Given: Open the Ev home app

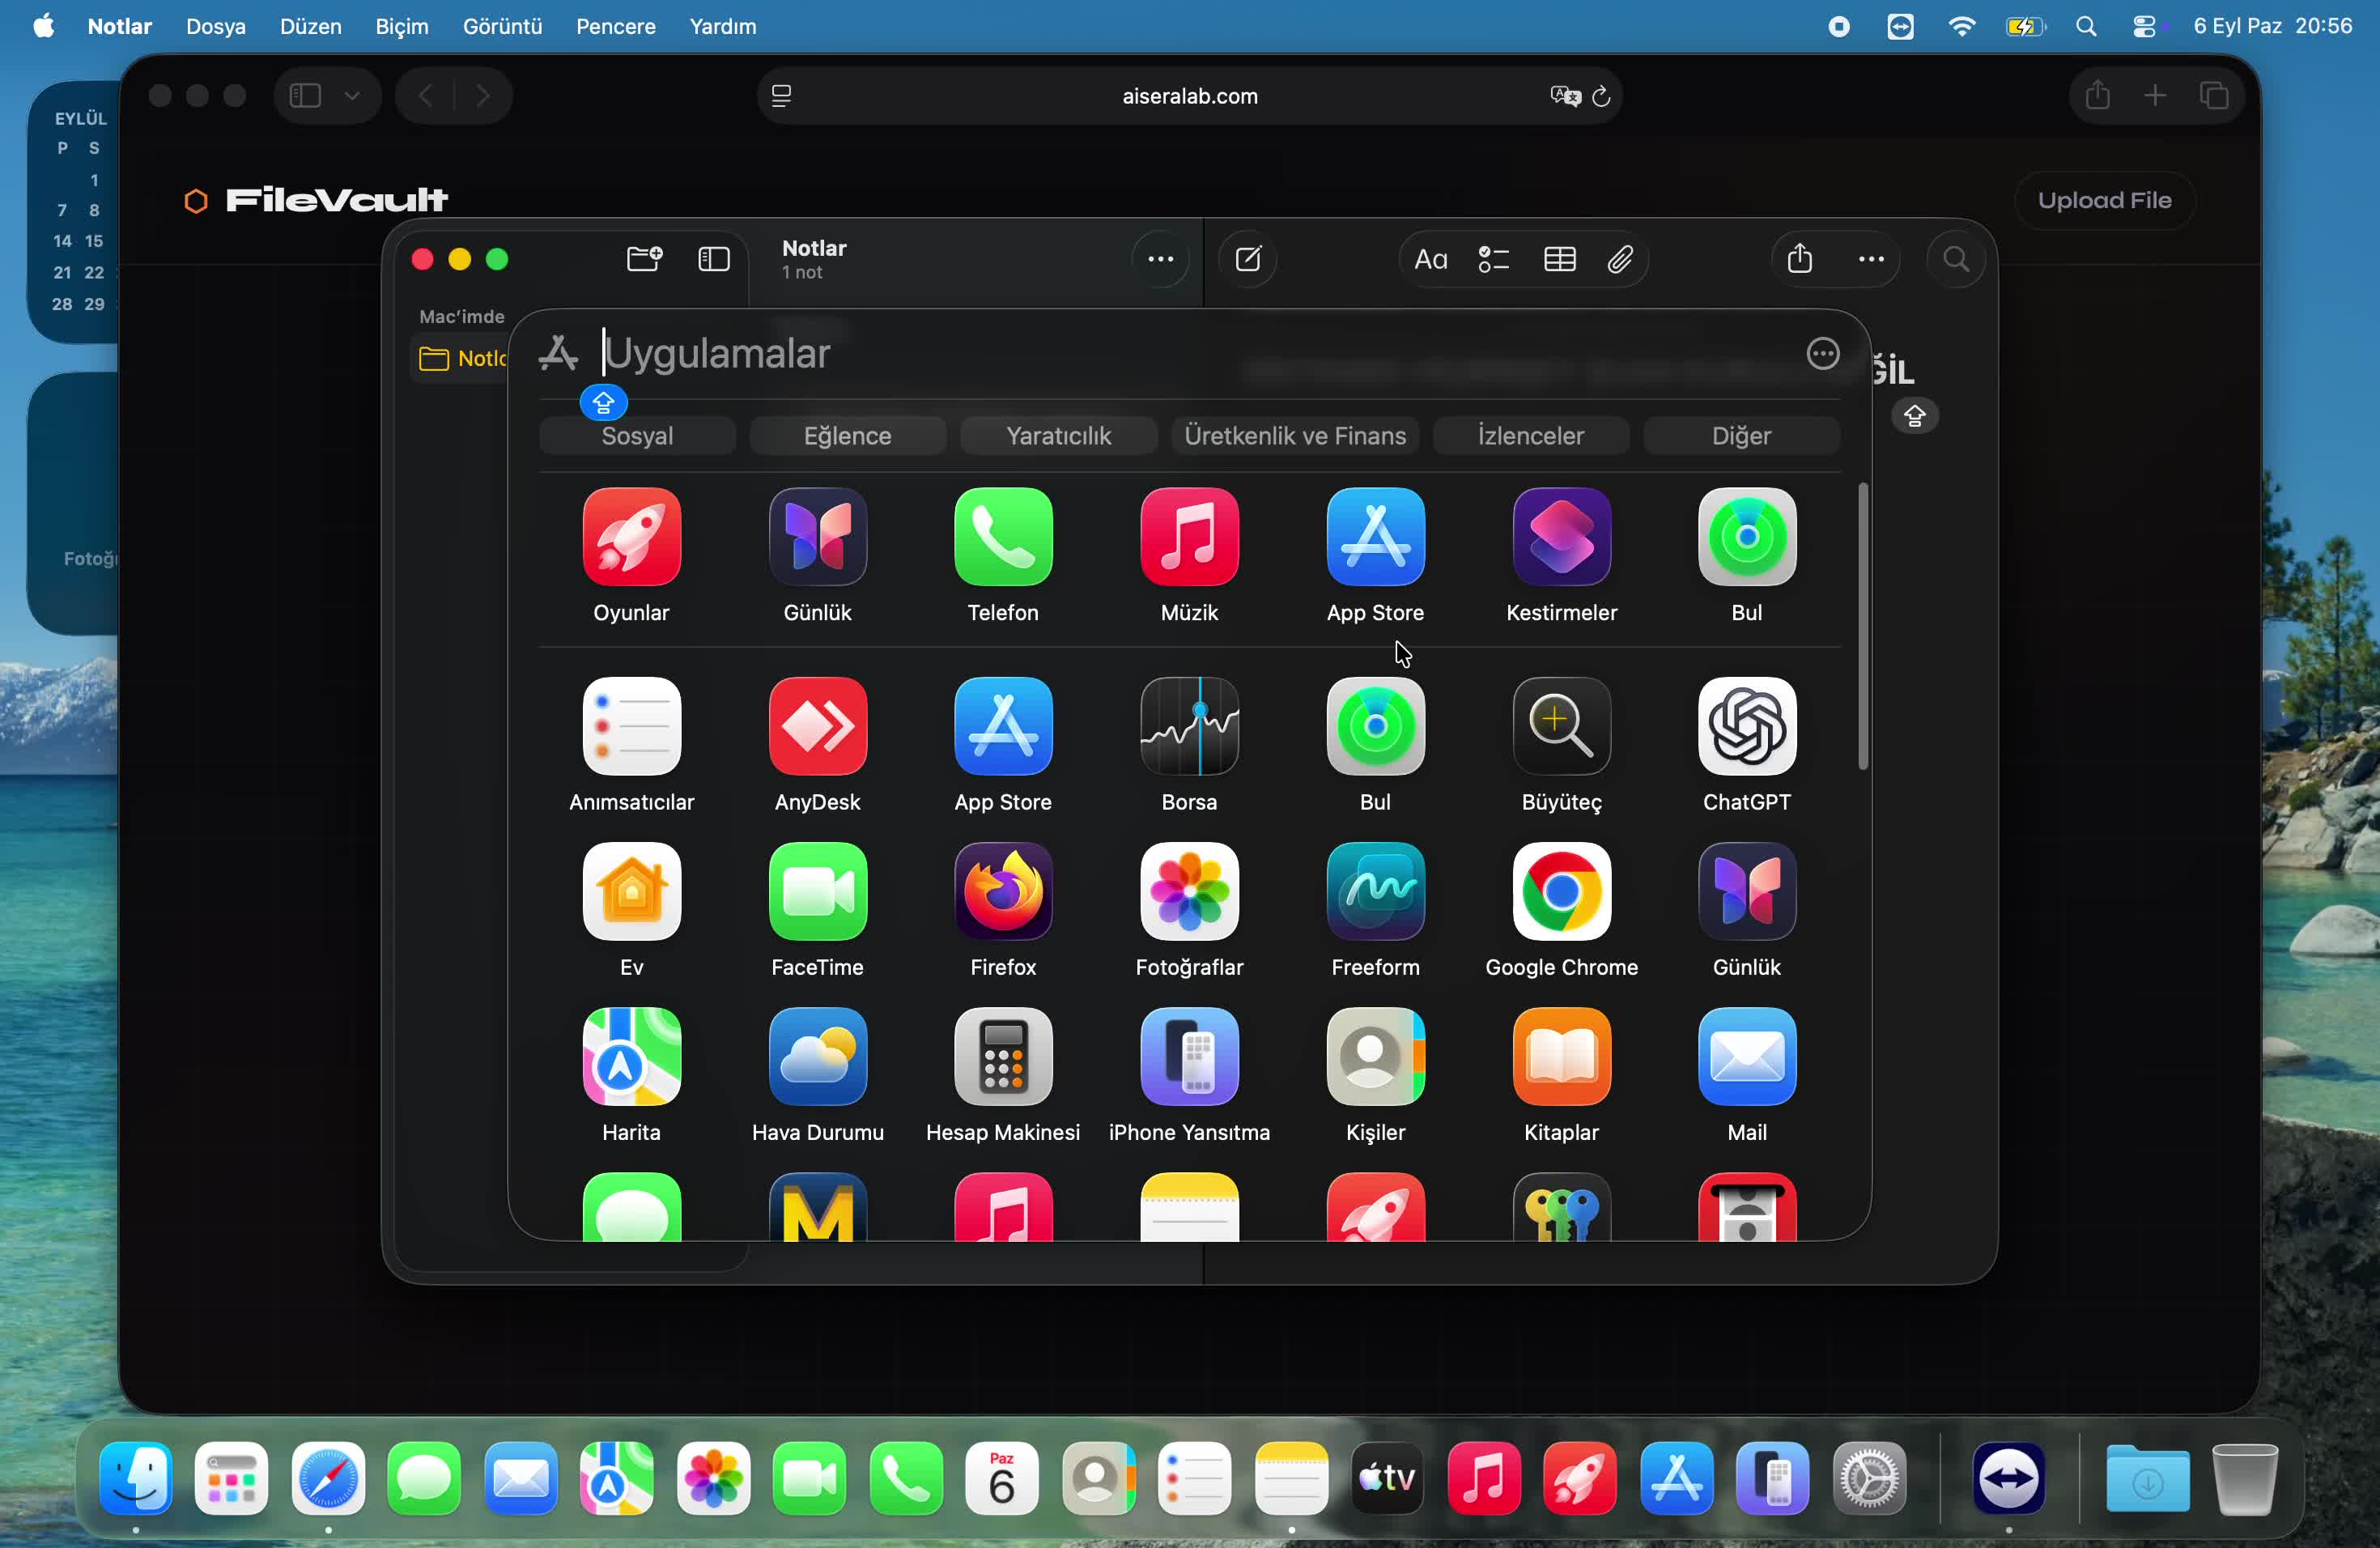Looking at the screenshot, I should coord(631,892).
